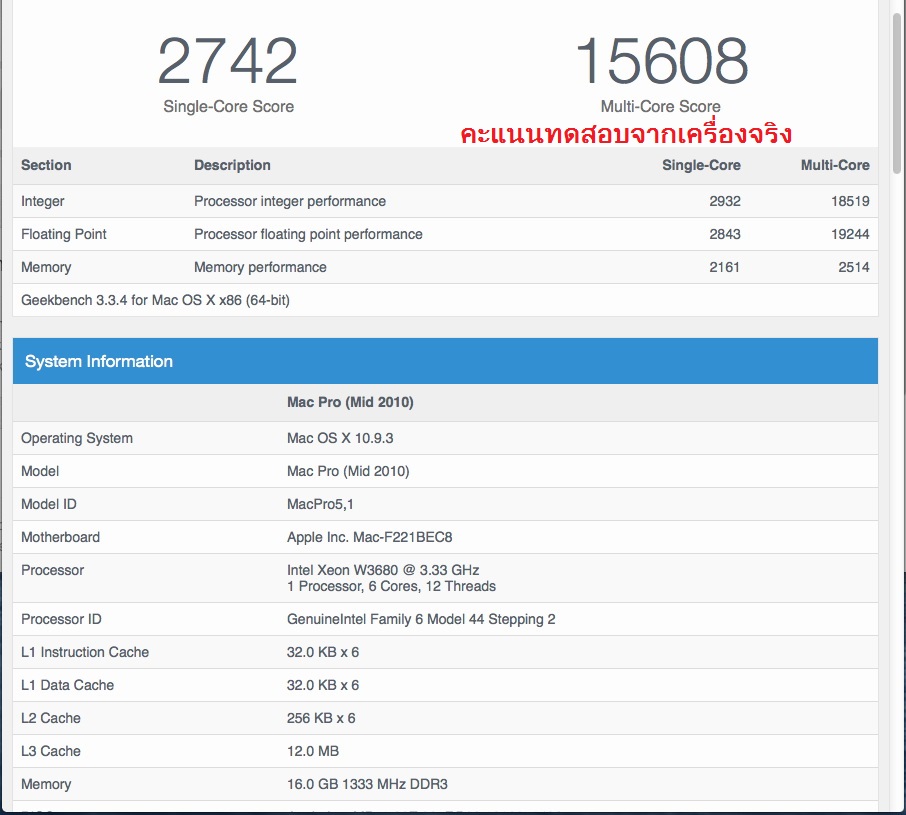Click the Integer row label
The width and height of the screenshot is (906, 815).
[43, 201]
